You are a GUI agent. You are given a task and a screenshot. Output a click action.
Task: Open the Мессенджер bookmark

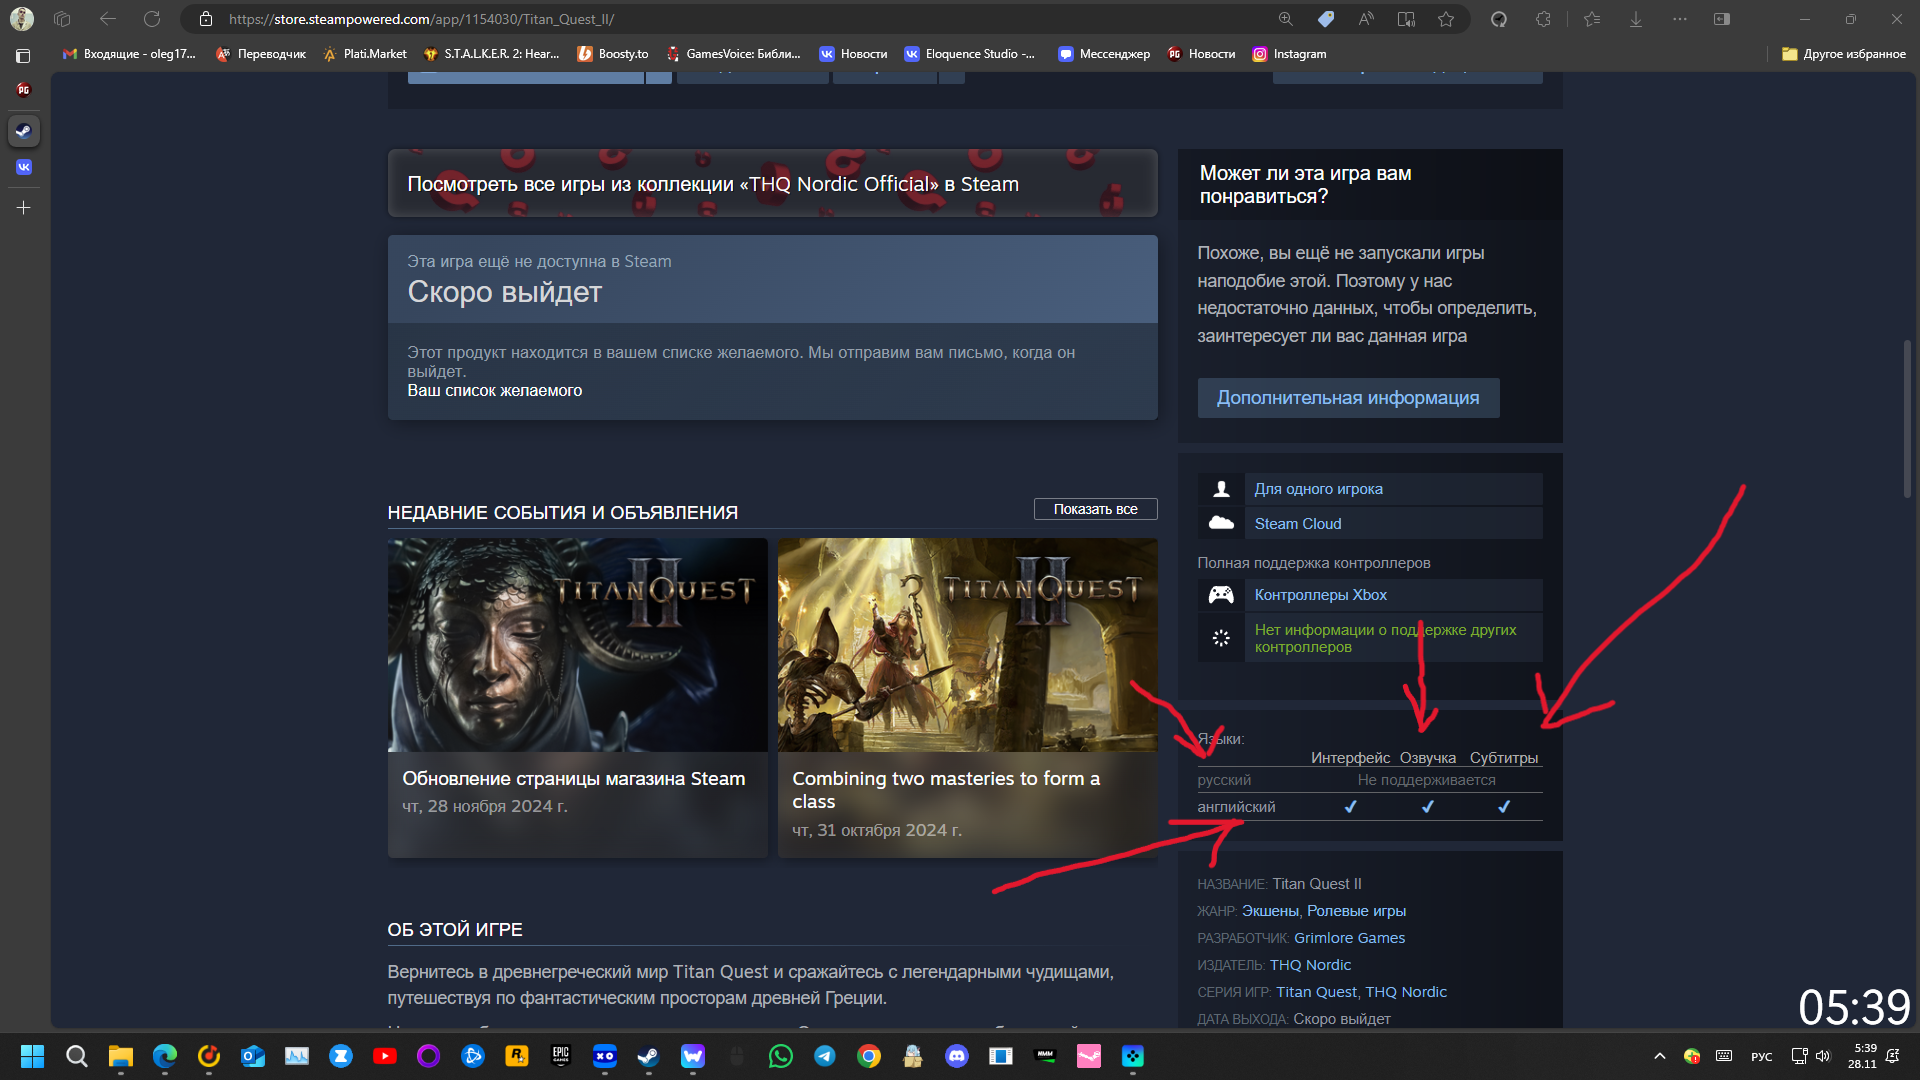(x=1104, y=54)
